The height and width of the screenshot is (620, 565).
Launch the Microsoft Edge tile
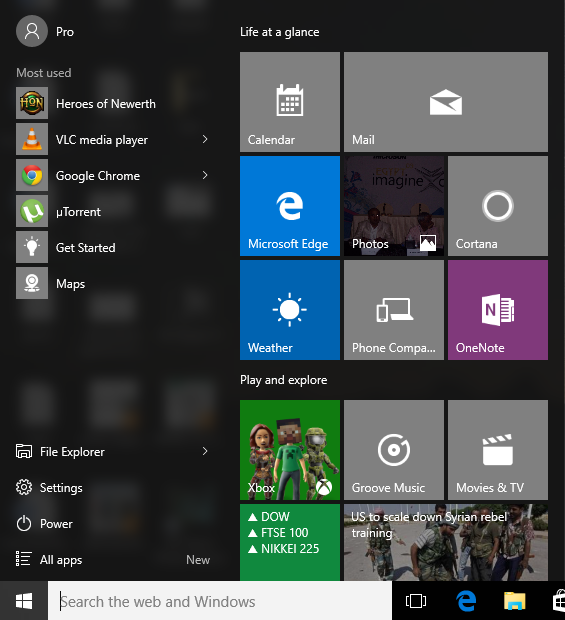pos(290,206)
